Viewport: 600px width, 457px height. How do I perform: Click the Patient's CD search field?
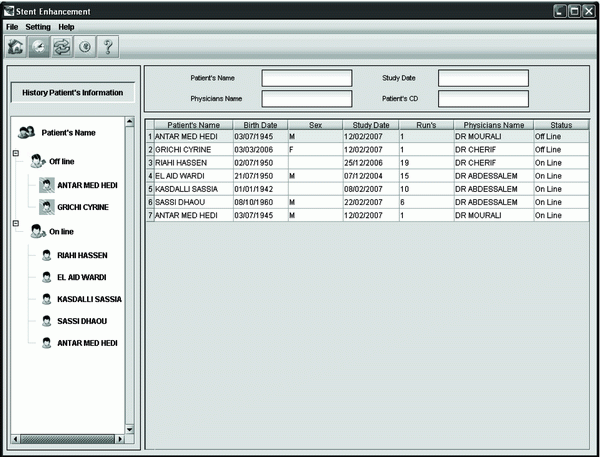[483, 99]
